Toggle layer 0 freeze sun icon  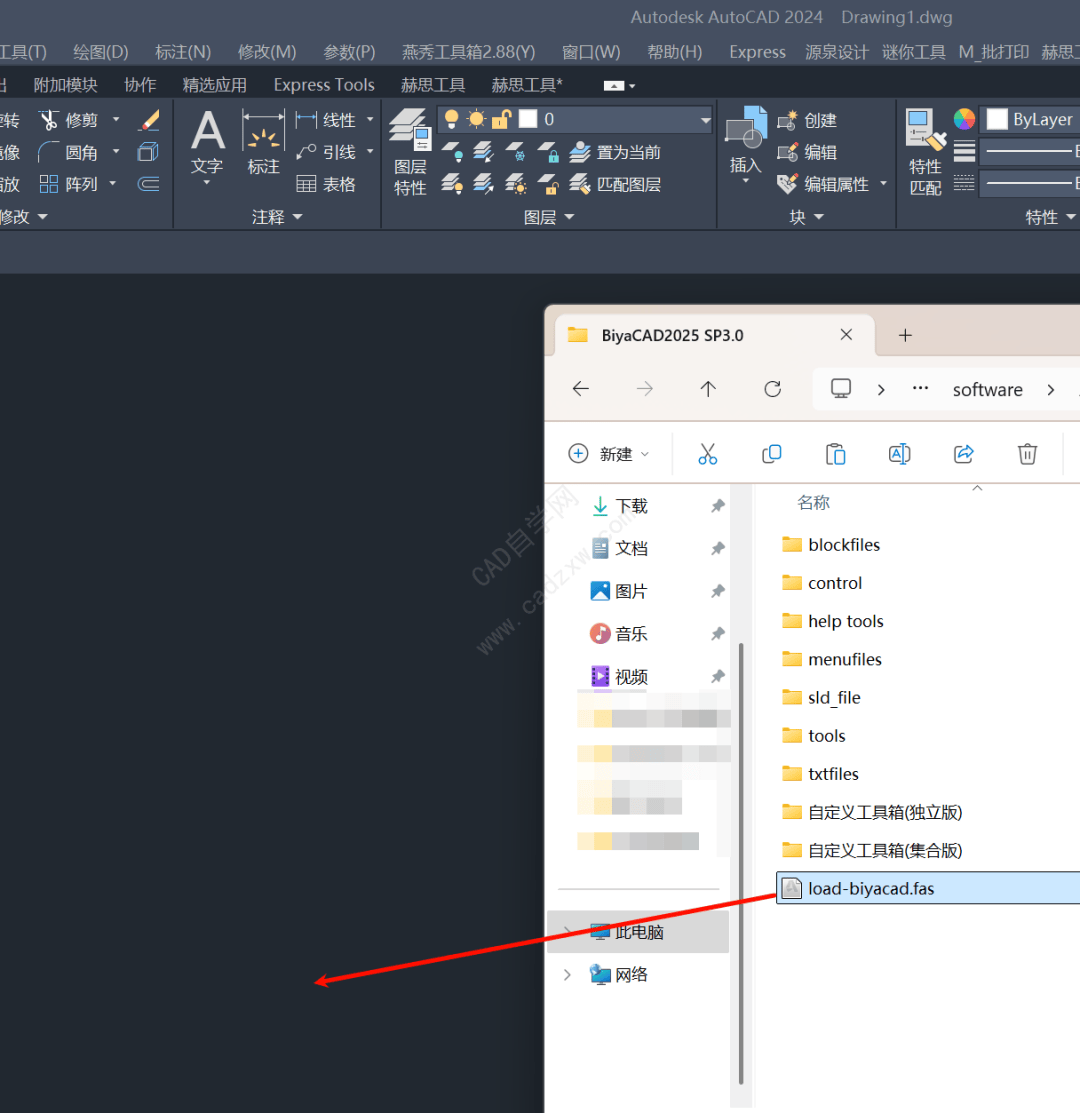pyautogui.click(x=476, y=119)
